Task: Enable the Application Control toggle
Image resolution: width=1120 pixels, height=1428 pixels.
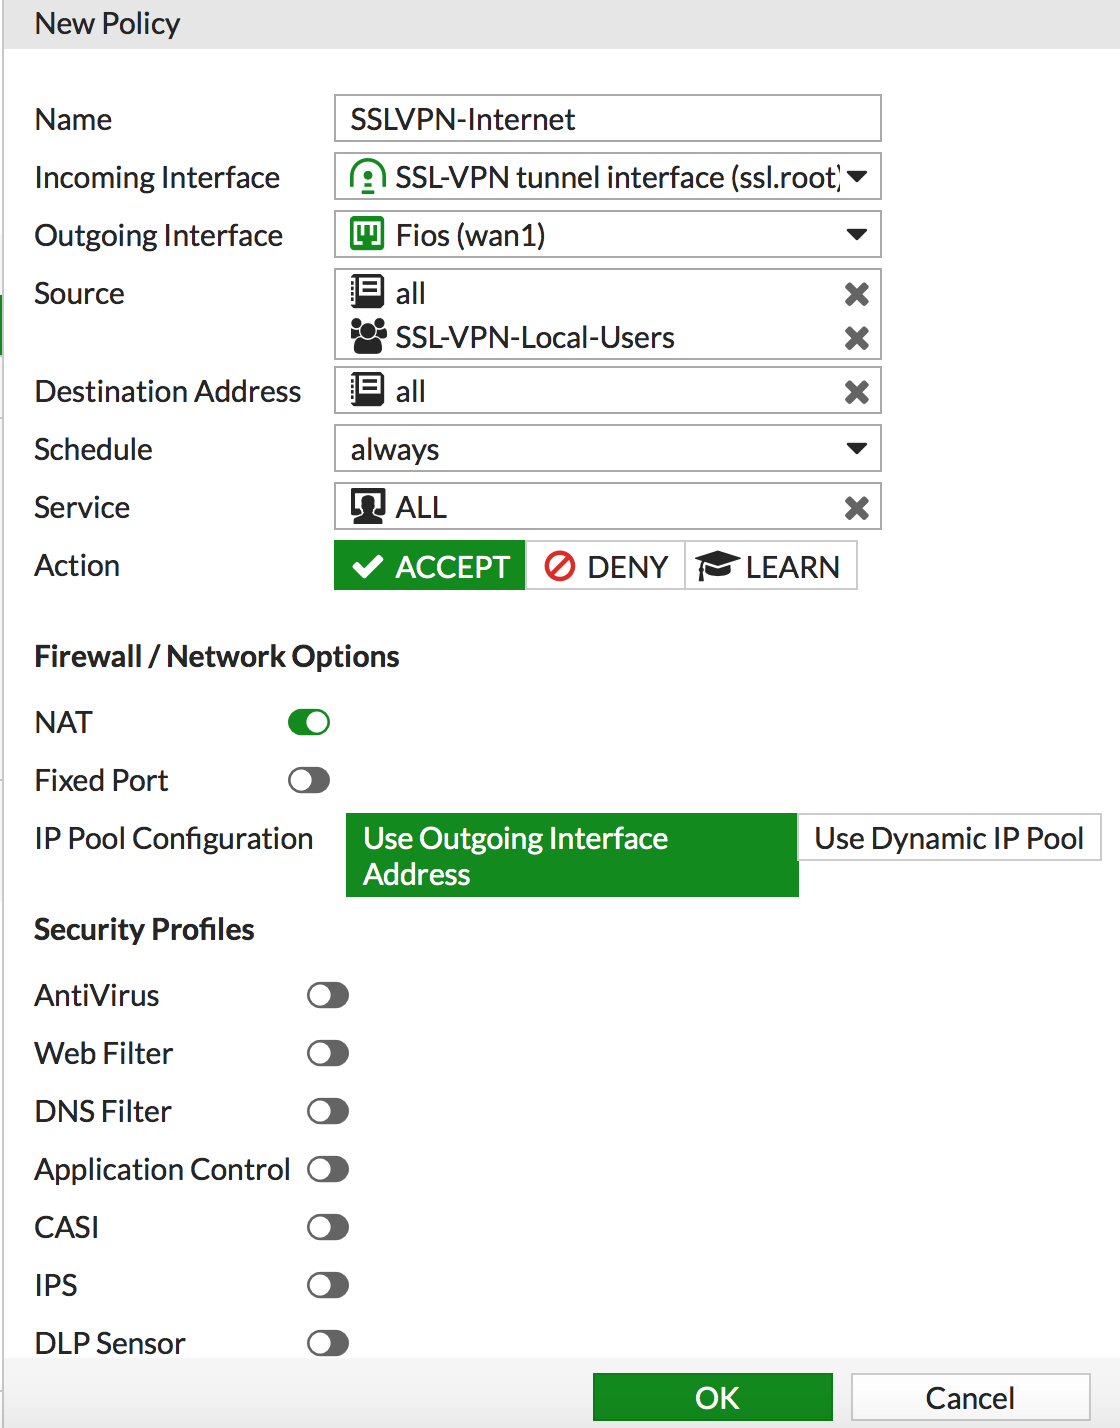Action: pyautogui.click(x=328, y=1169)
